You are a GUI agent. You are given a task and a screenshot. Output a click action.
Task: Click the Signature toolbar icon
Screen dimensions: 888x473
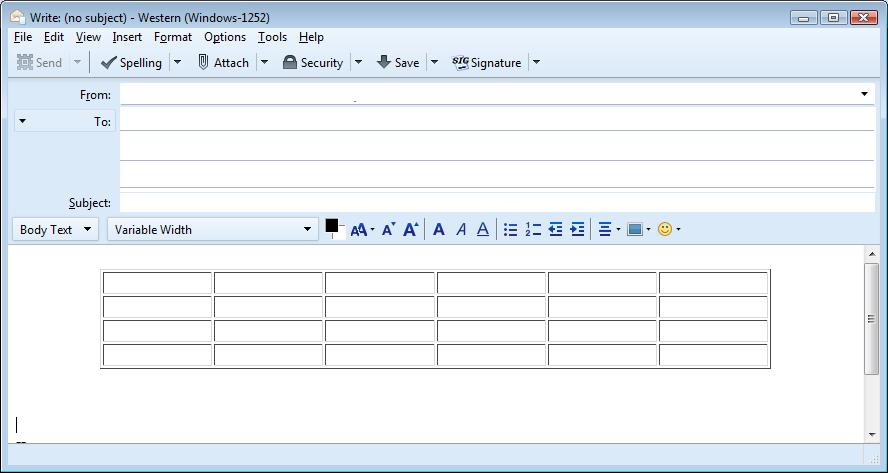pyautogui.click(x=460, y=62)
